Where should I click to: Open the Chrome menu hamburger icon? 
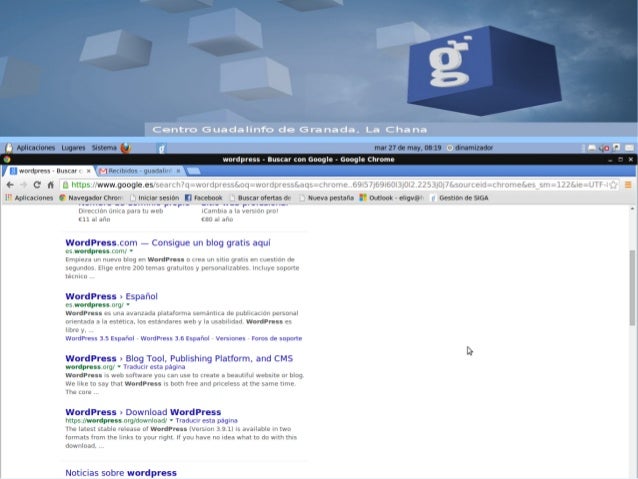(628, 185)
